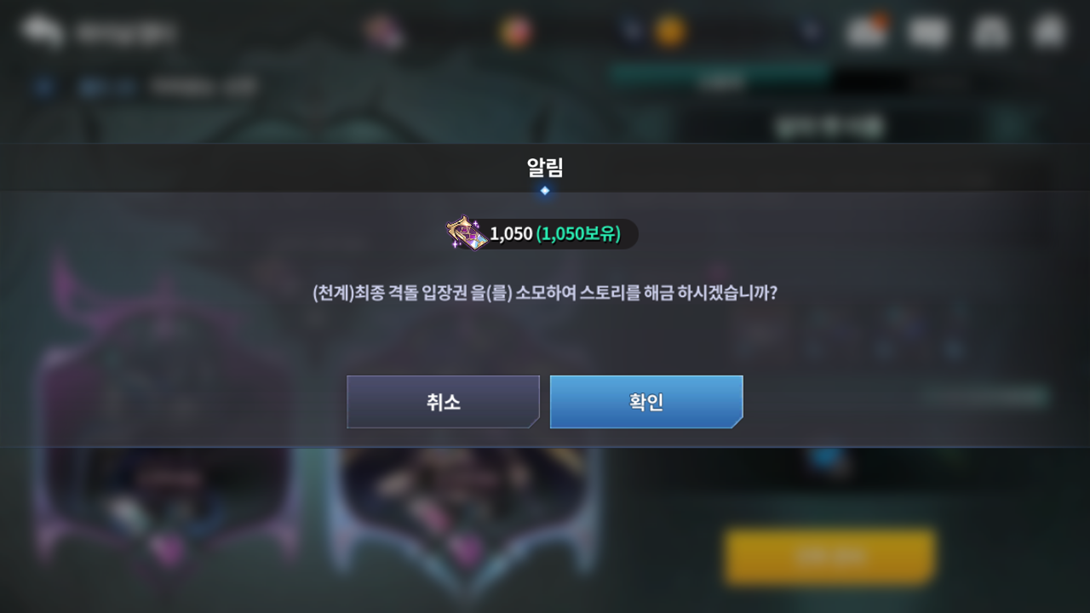1090x613 pixels.
Task: Click the blurred orange gem currency icon
Action: click(516, 32)
